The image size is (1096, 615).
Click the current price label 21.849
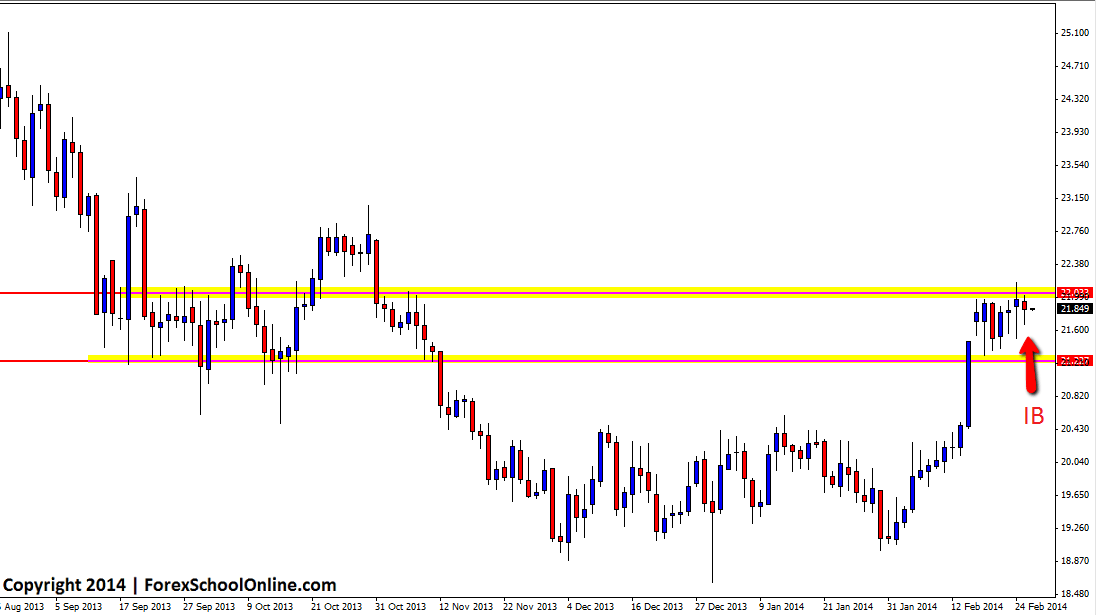tap(1074, 309)
